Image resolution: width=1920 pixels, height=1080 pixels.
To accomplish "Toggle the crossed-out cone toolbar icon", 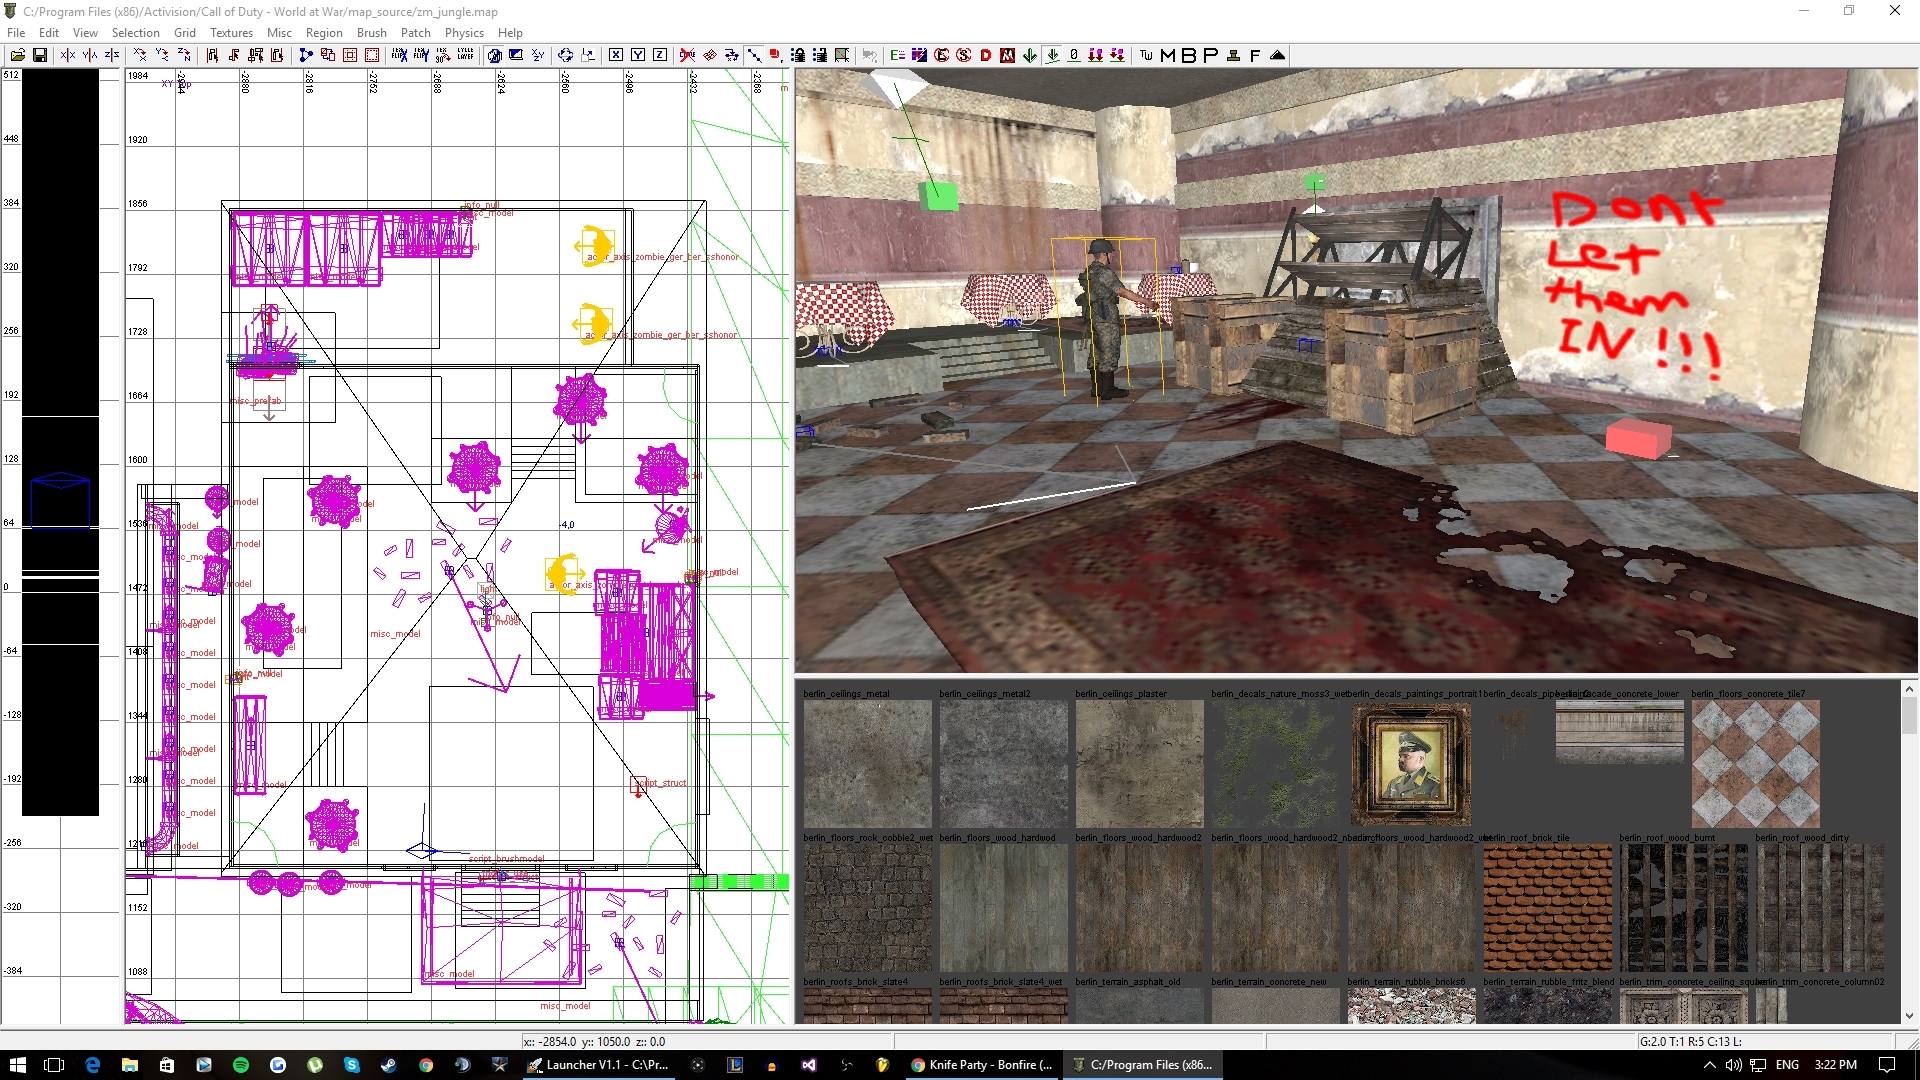I will point(688,55).
